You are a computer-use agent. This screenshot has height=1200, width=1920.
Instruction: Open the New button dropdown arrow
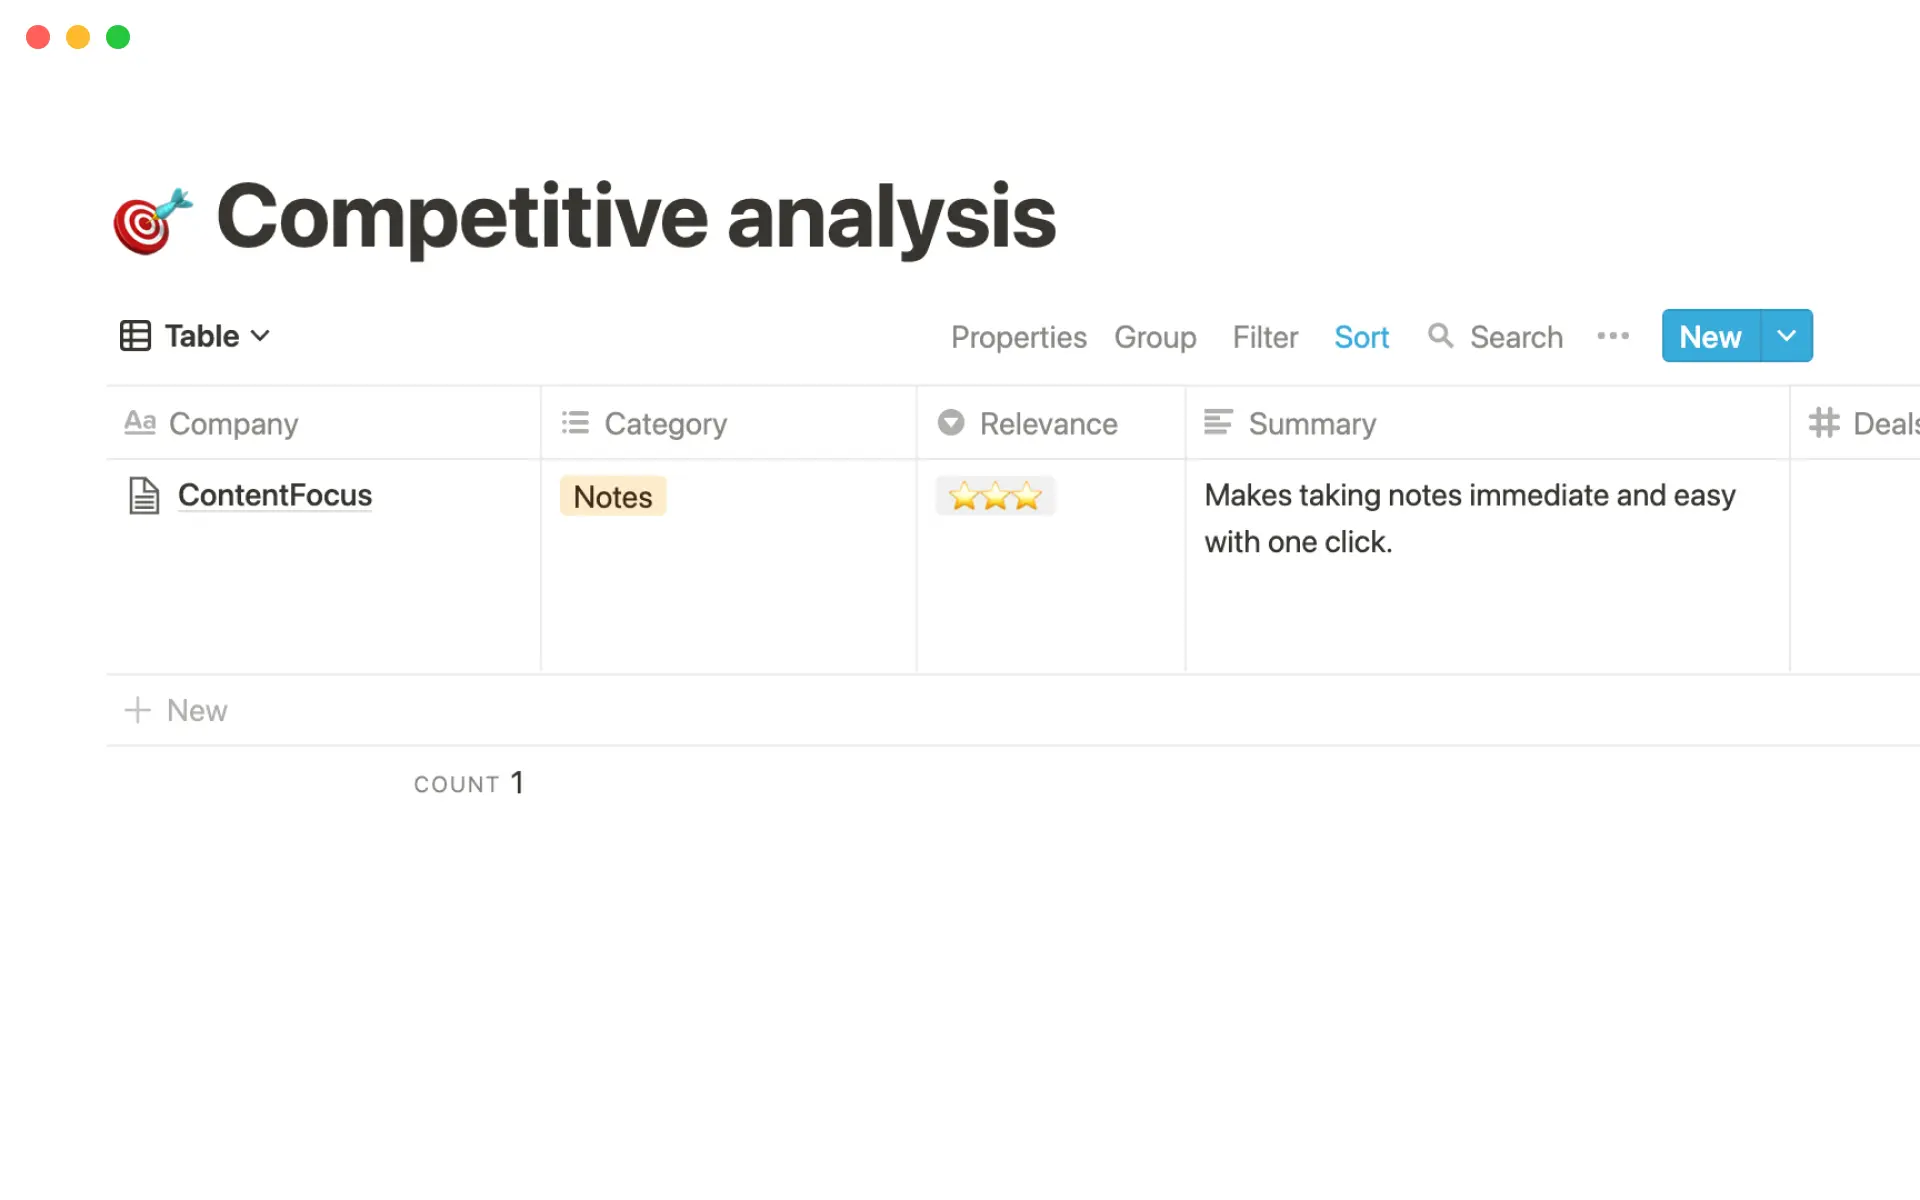pos(1786,336)
